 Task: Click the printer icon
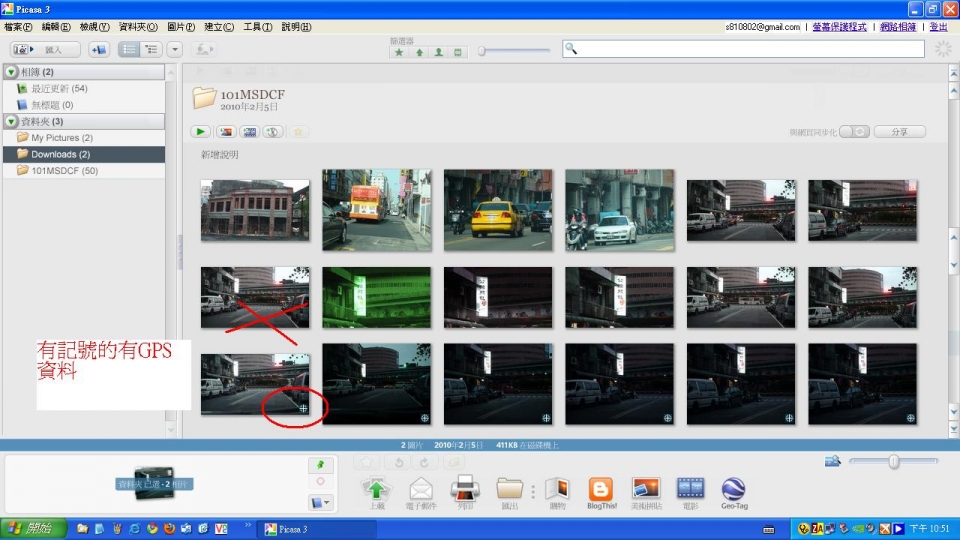[466, 489]
